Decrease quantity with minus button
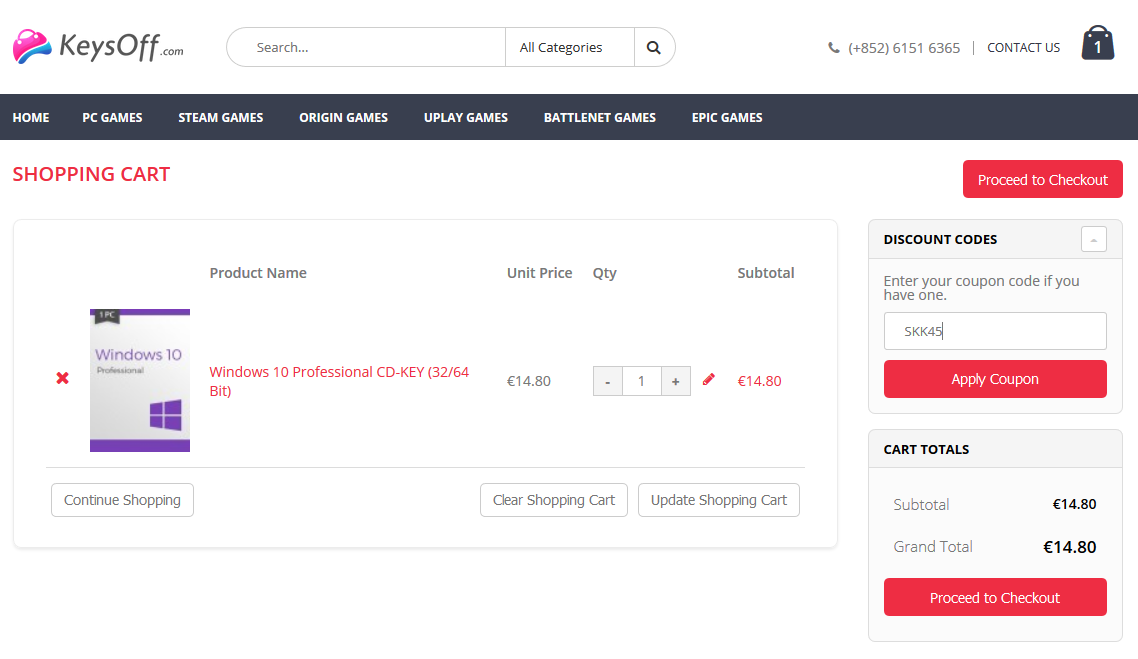The image size is (1138, 659). (607, 381)
